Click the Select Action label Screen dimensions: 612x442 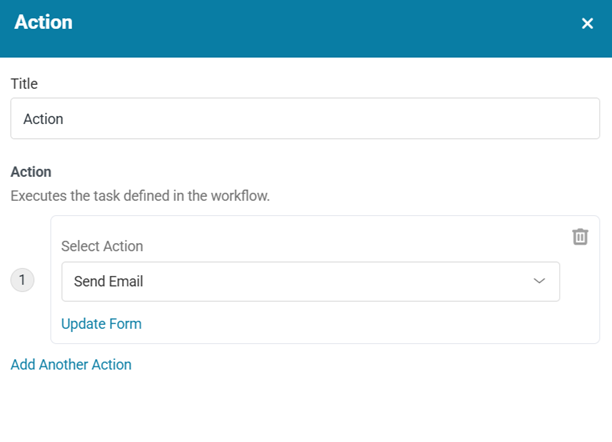click(102, 246)
